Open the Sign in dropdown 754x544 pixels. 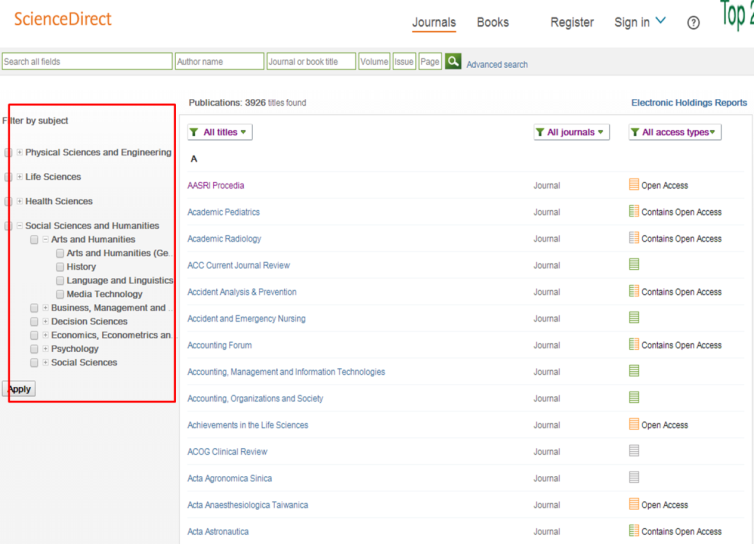coord(640,22)
